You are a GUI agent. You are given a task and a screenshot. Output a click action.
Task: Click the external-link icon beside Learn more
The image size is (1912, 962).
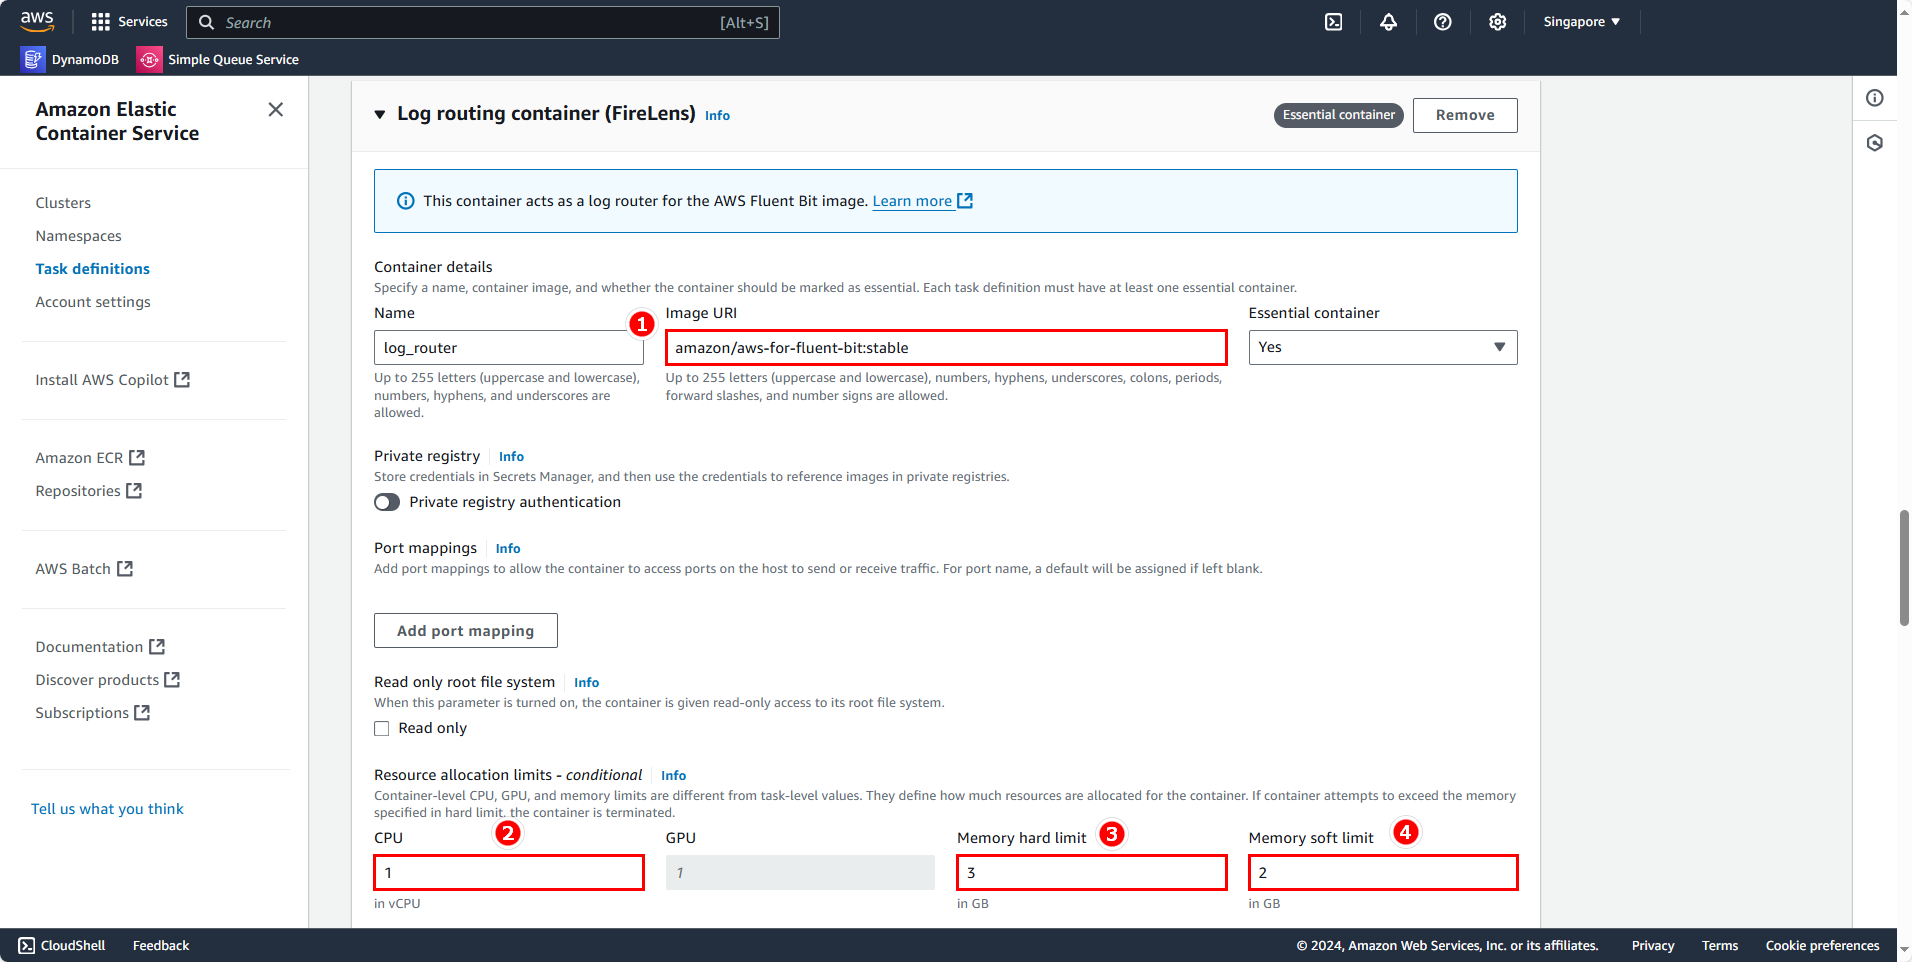965,201
